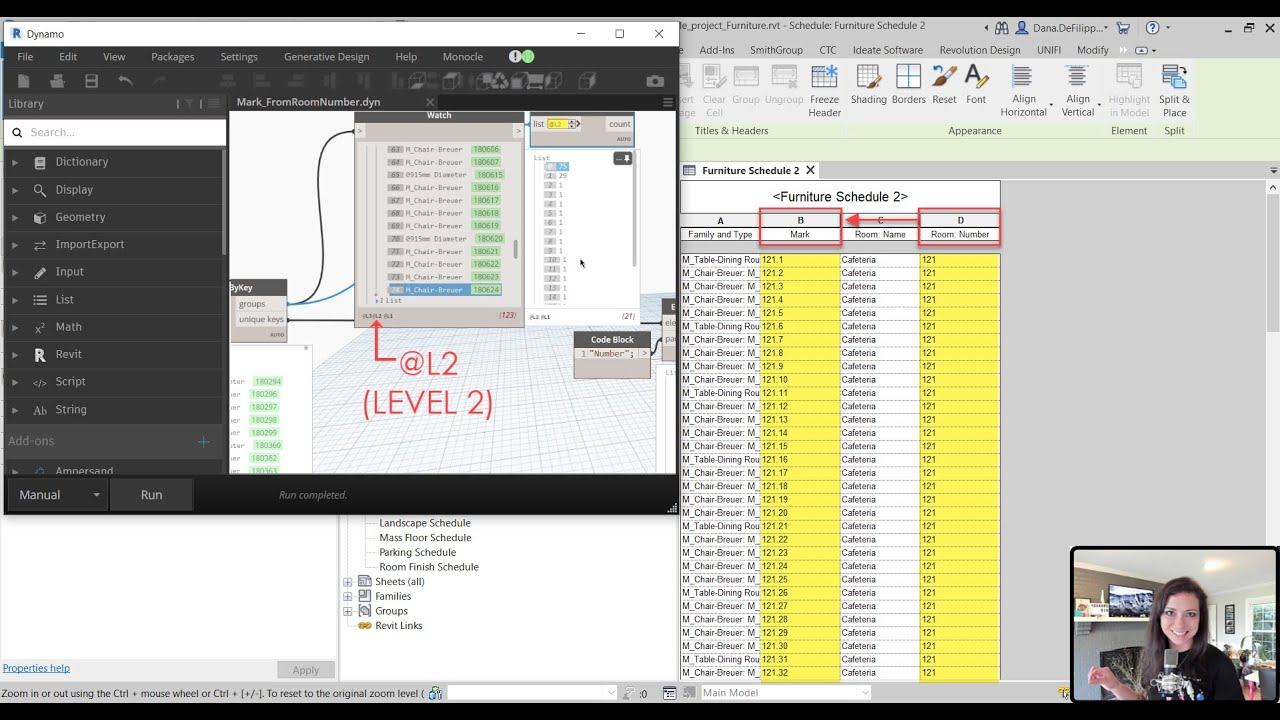Viewport: 1280px width, 720px height.
Task: Click the Revit help question mark icon
Action: tap(1152, 28)
